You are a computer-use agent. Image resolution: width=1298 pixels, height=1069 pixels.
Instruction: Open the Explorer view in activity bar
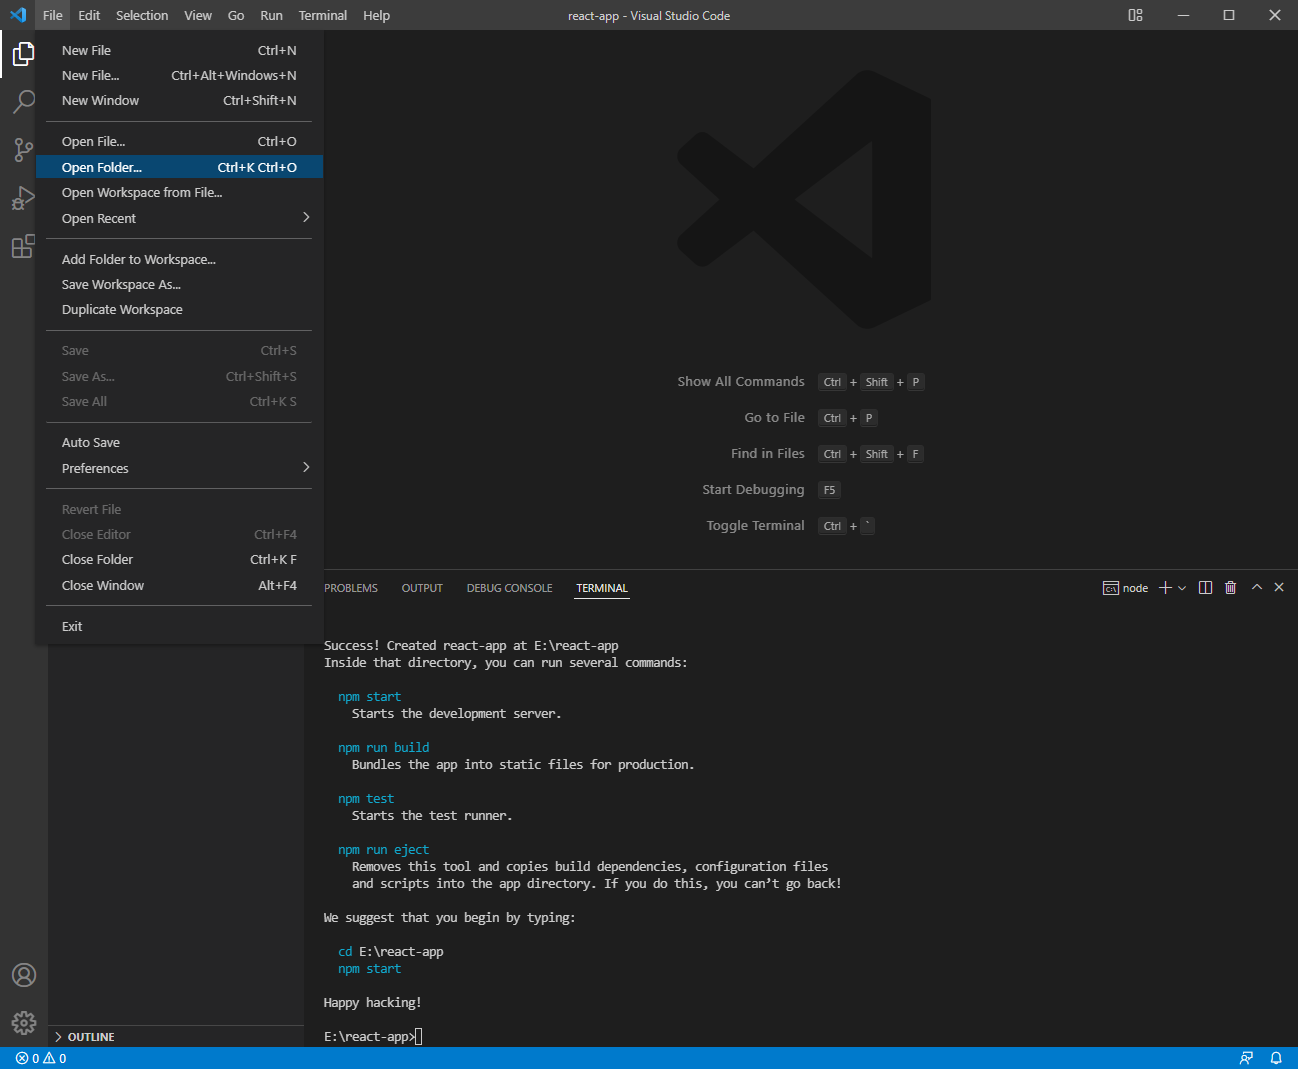23,54
